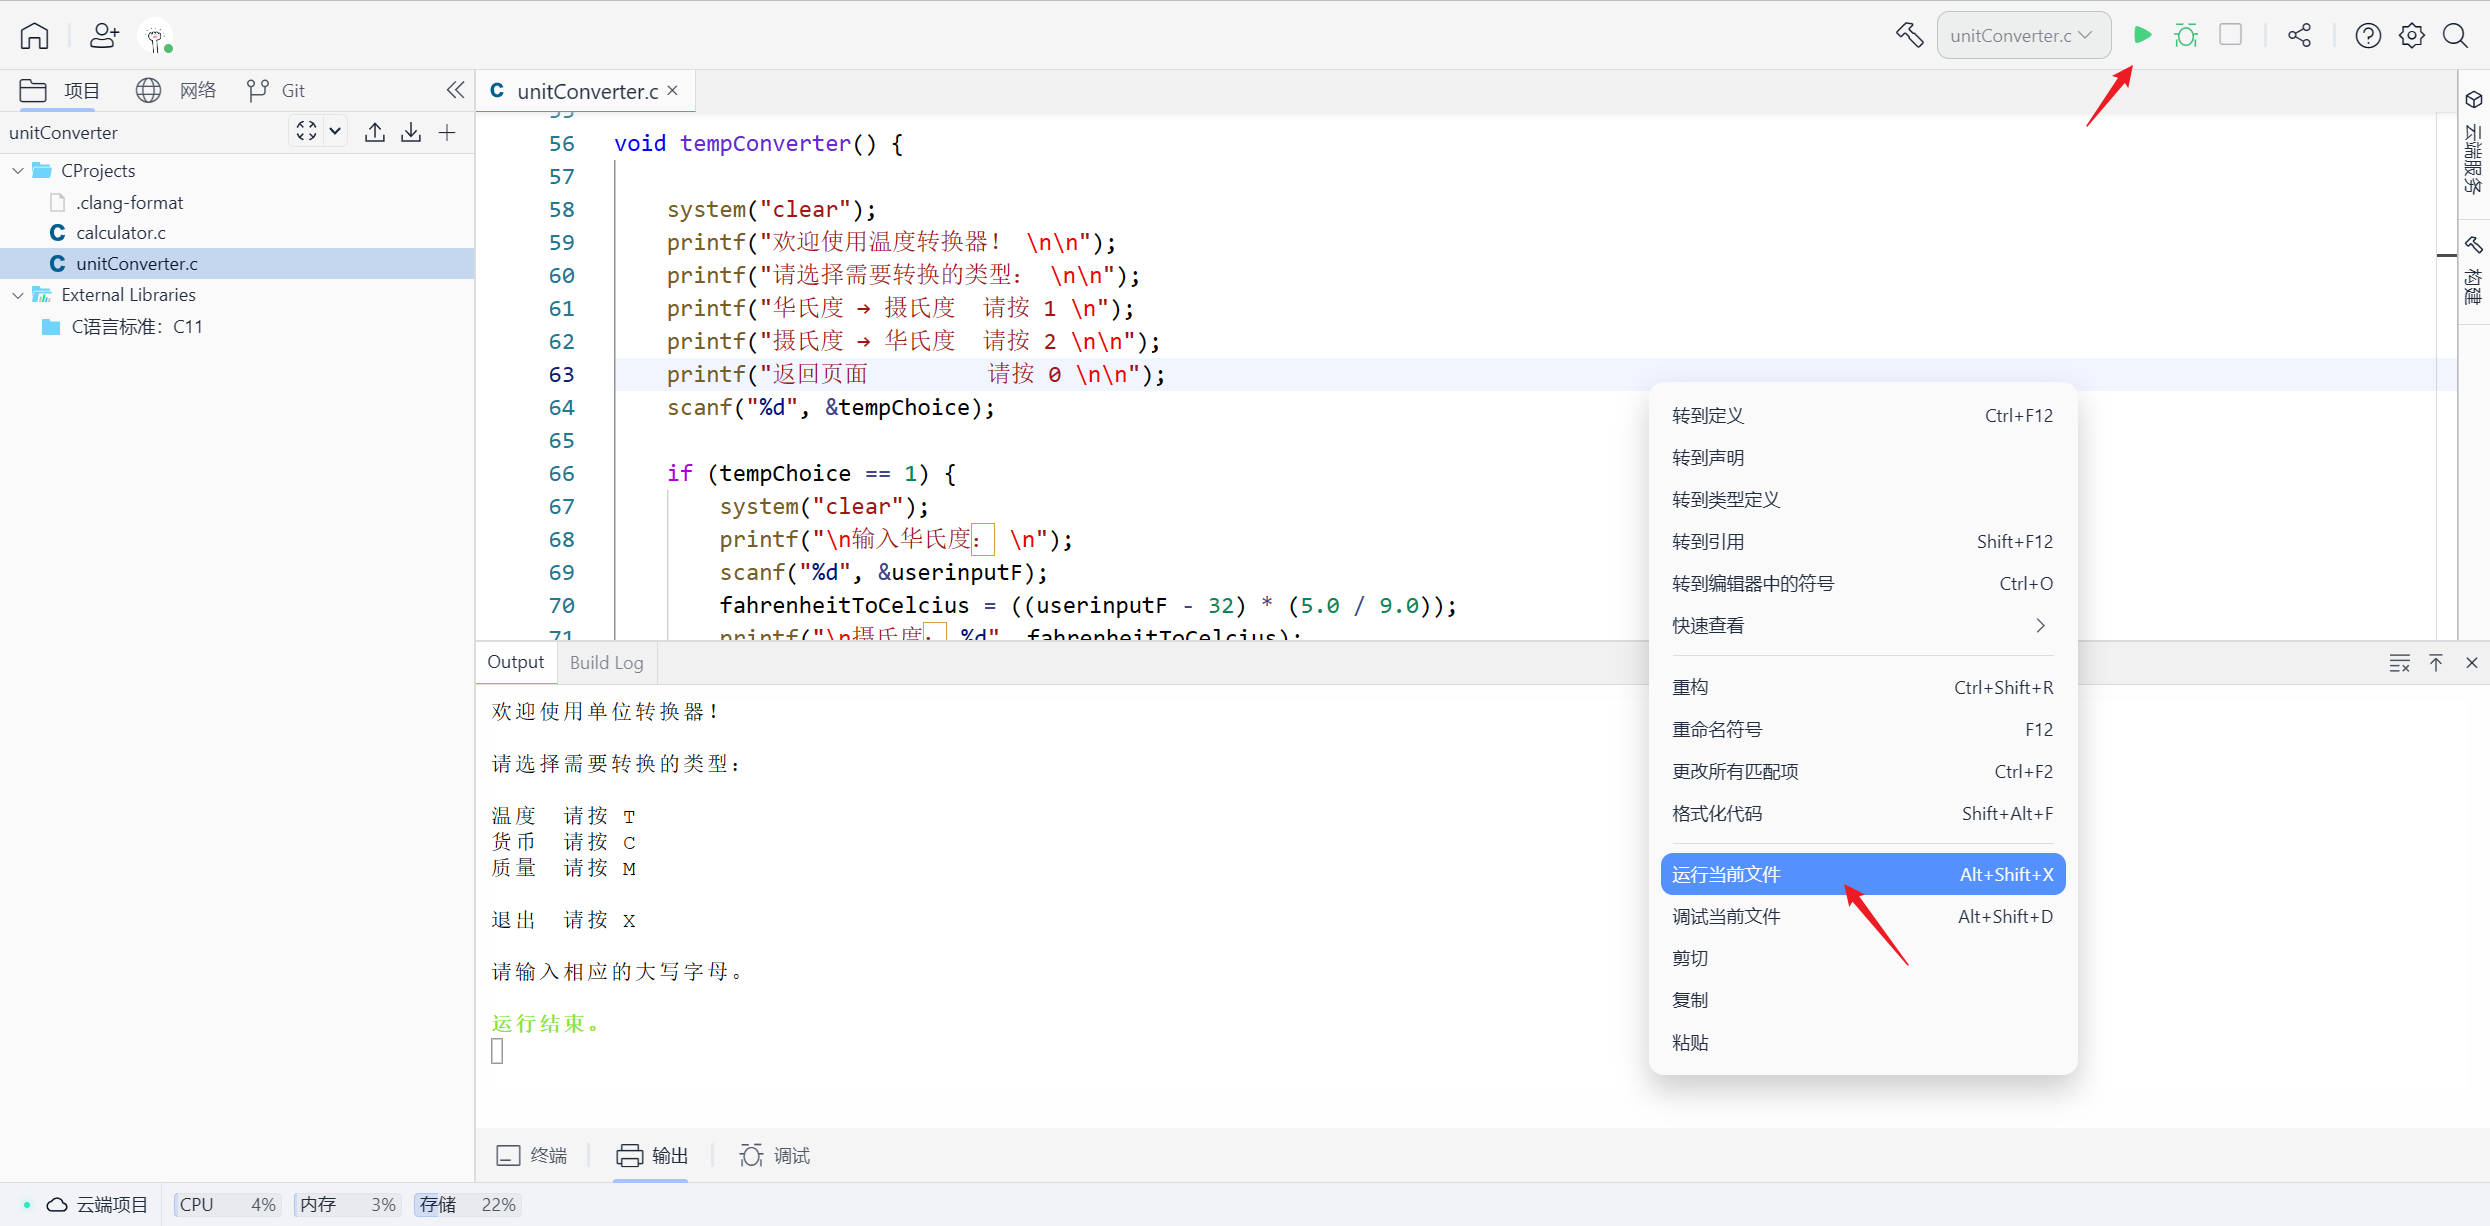Screen dimensions: 2490x1226
Task: Open calculator.c in the file tree
Action: pos(120,232)
